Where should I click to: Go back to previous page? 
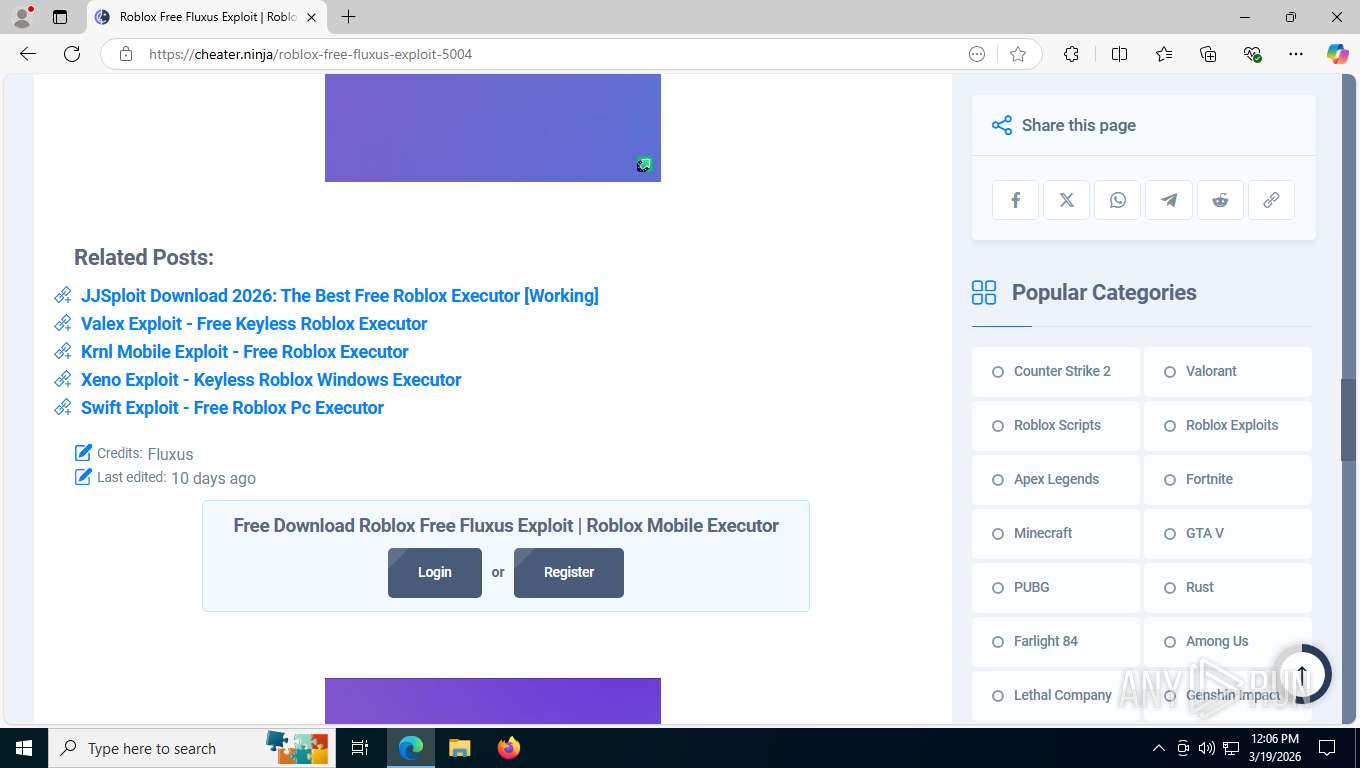tap(28, 54)
